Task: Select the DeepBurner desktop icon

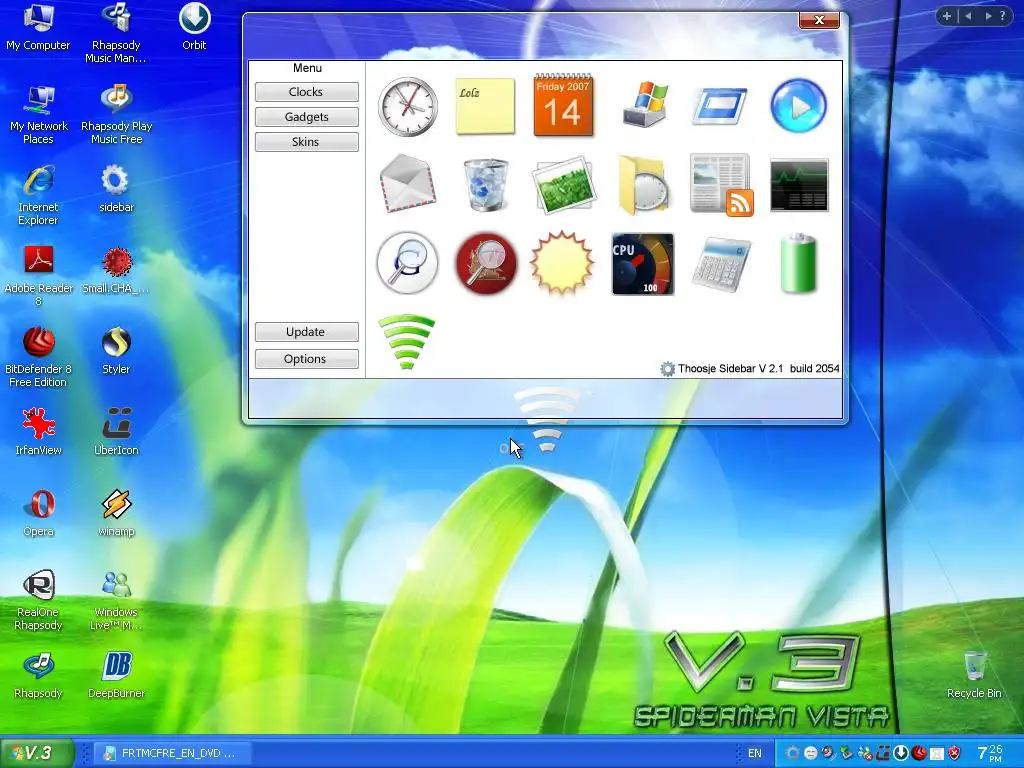Action: click(x=116, y=675)
